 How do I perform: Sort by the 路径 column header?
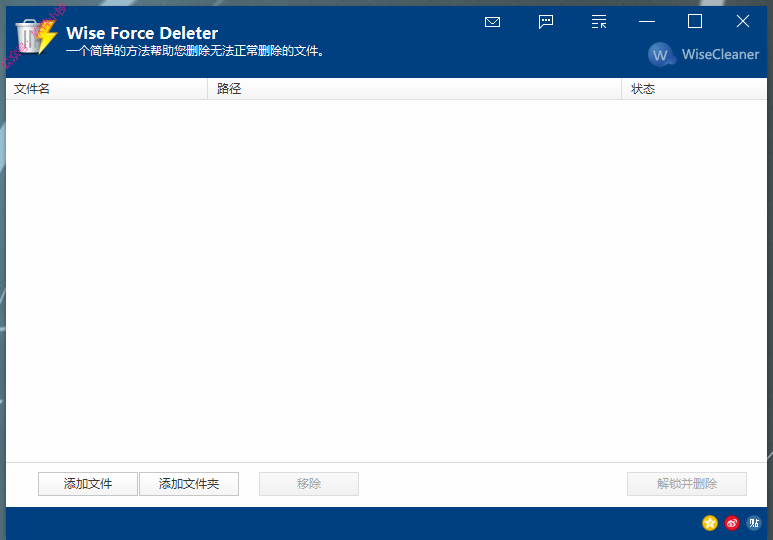click(414, 89)
